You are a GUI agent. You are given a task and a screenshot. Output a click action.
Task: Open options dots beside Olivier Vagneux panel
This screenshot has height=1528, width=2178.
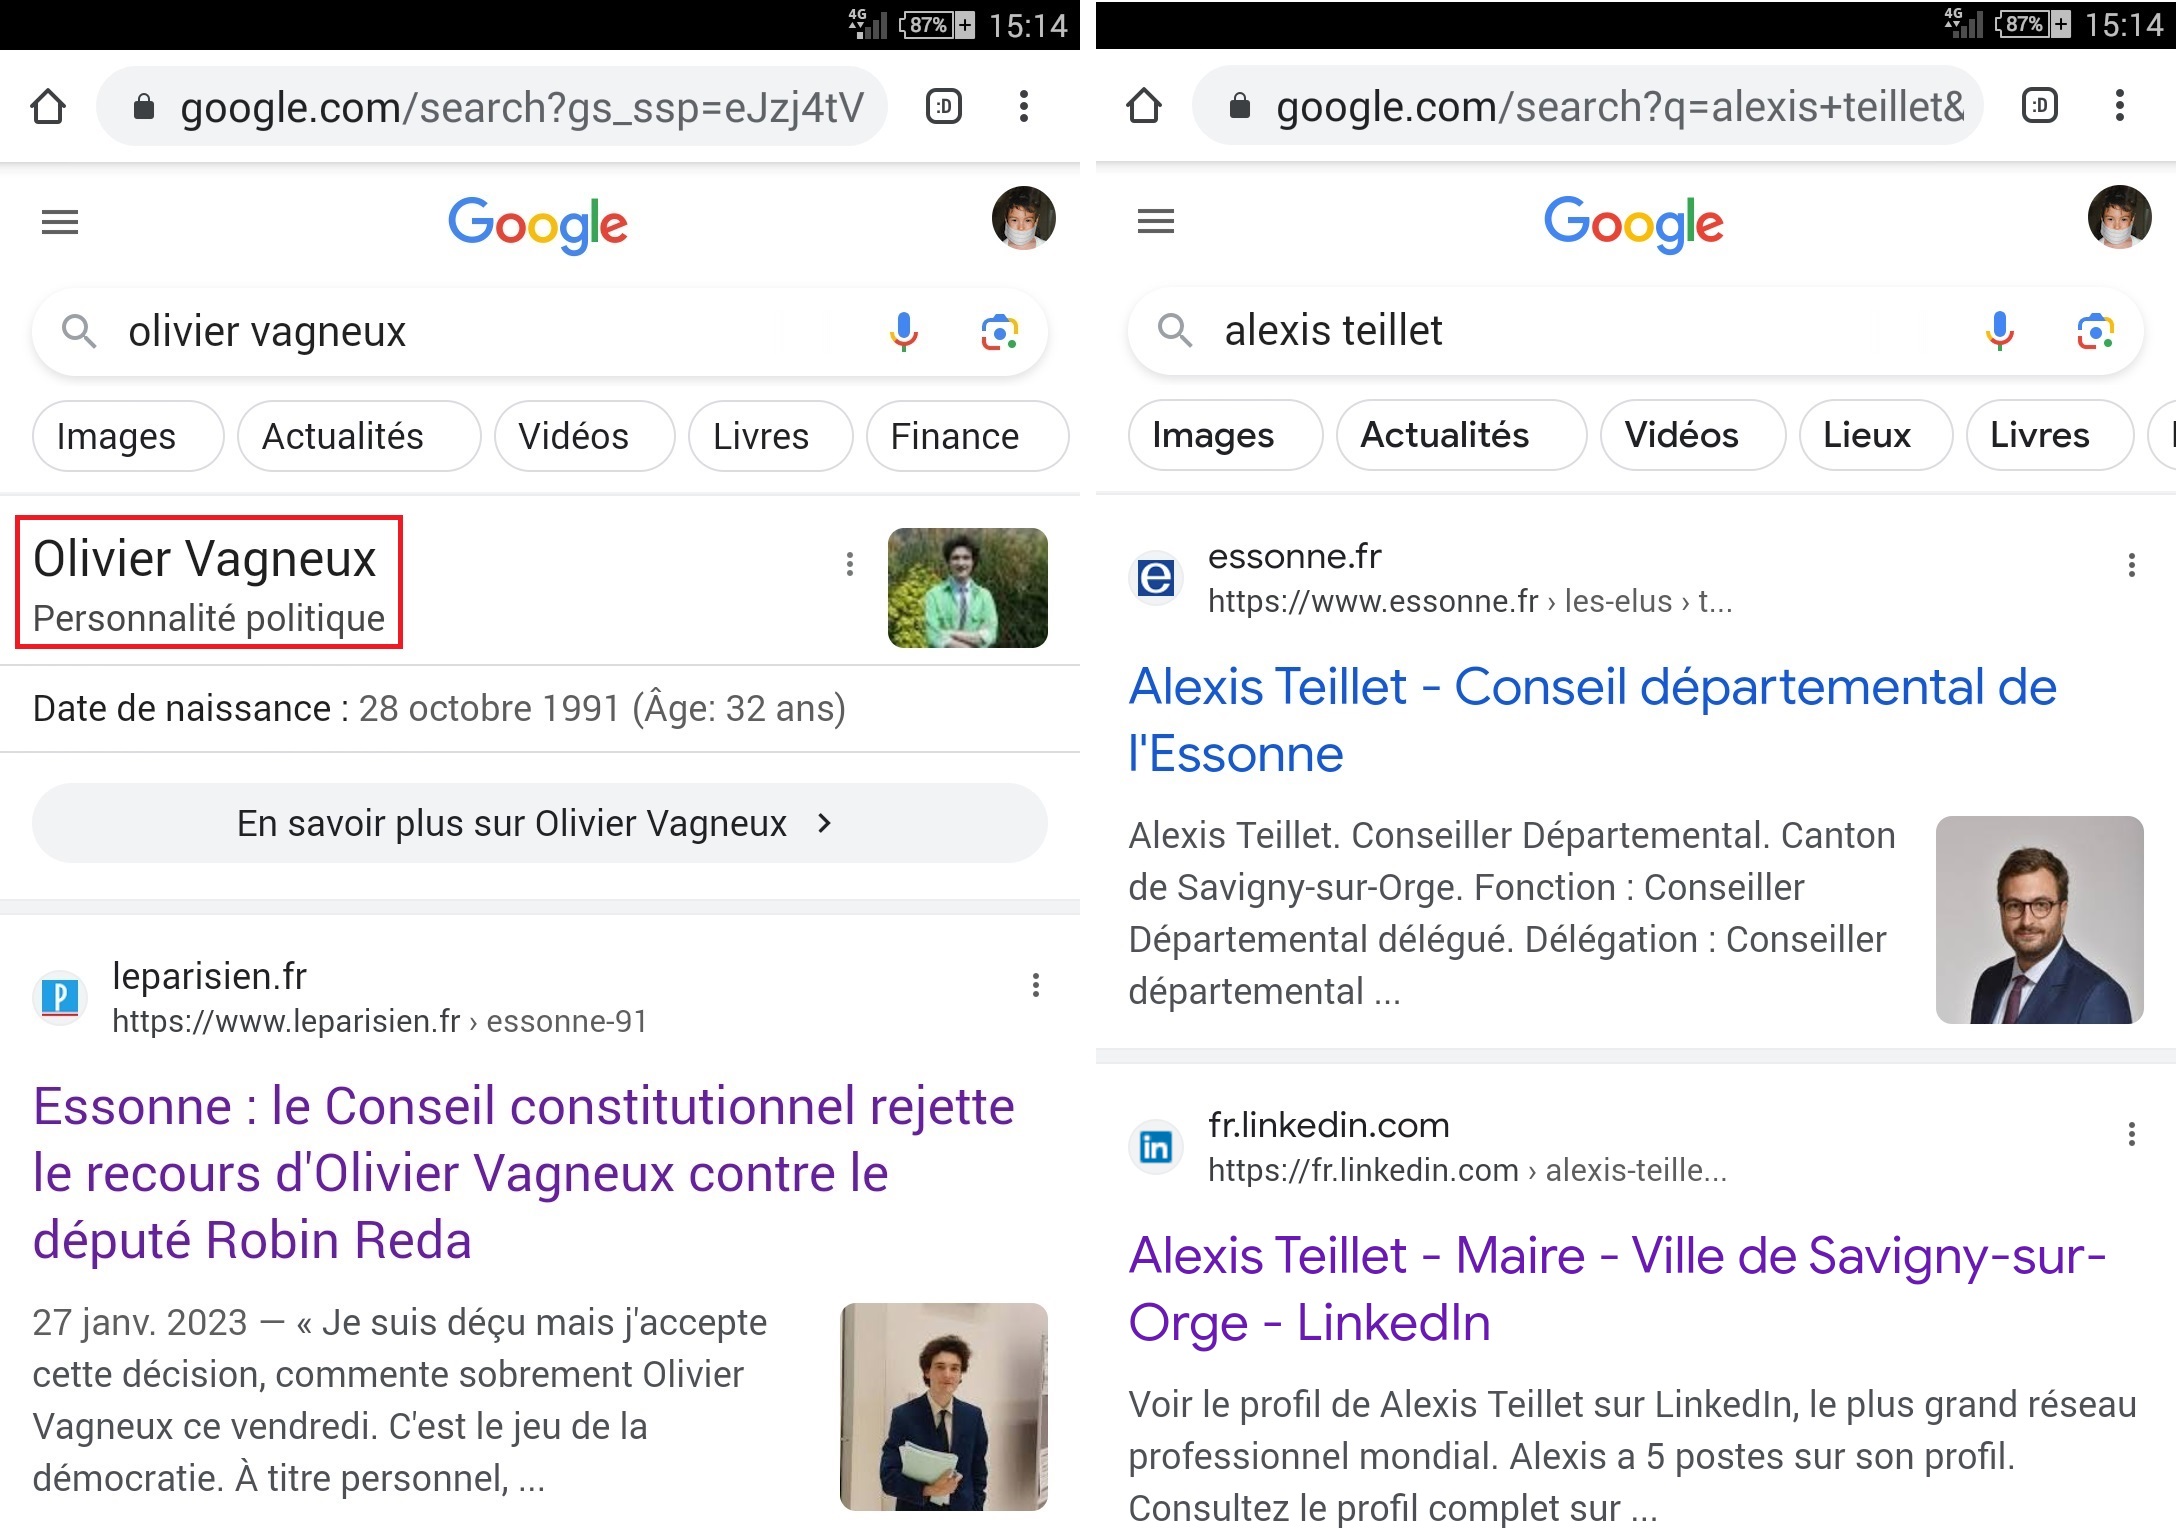850,564
